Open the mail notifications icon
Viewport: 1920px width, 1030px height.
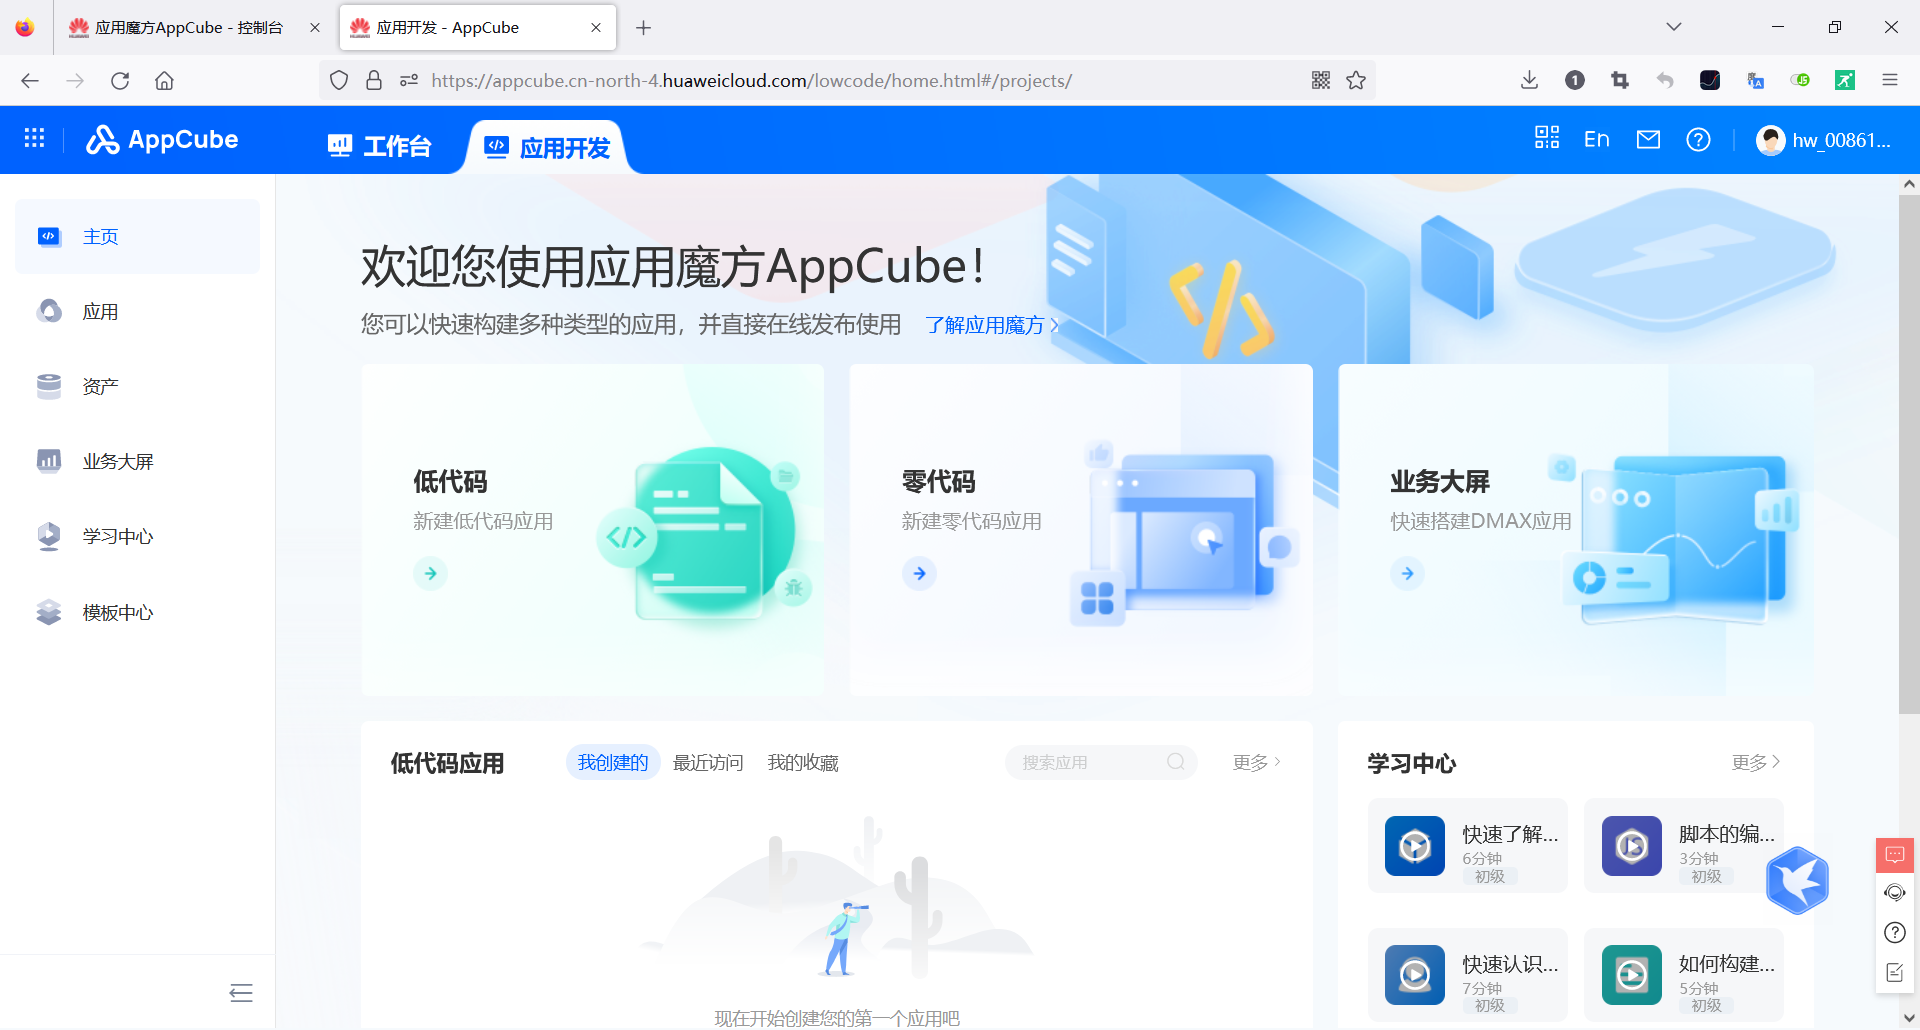[1648, 139]
